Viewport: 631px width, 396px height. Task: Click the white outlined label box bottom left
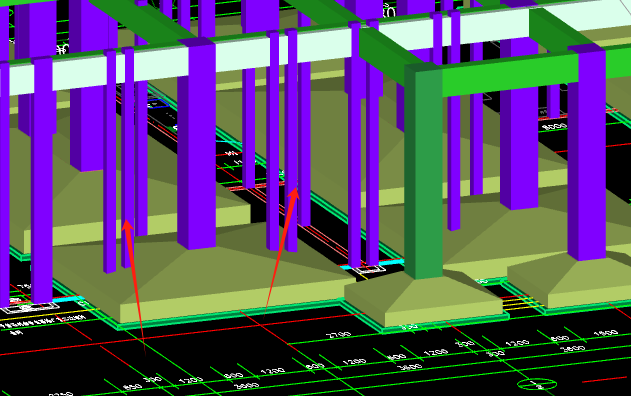click(29, 308)
